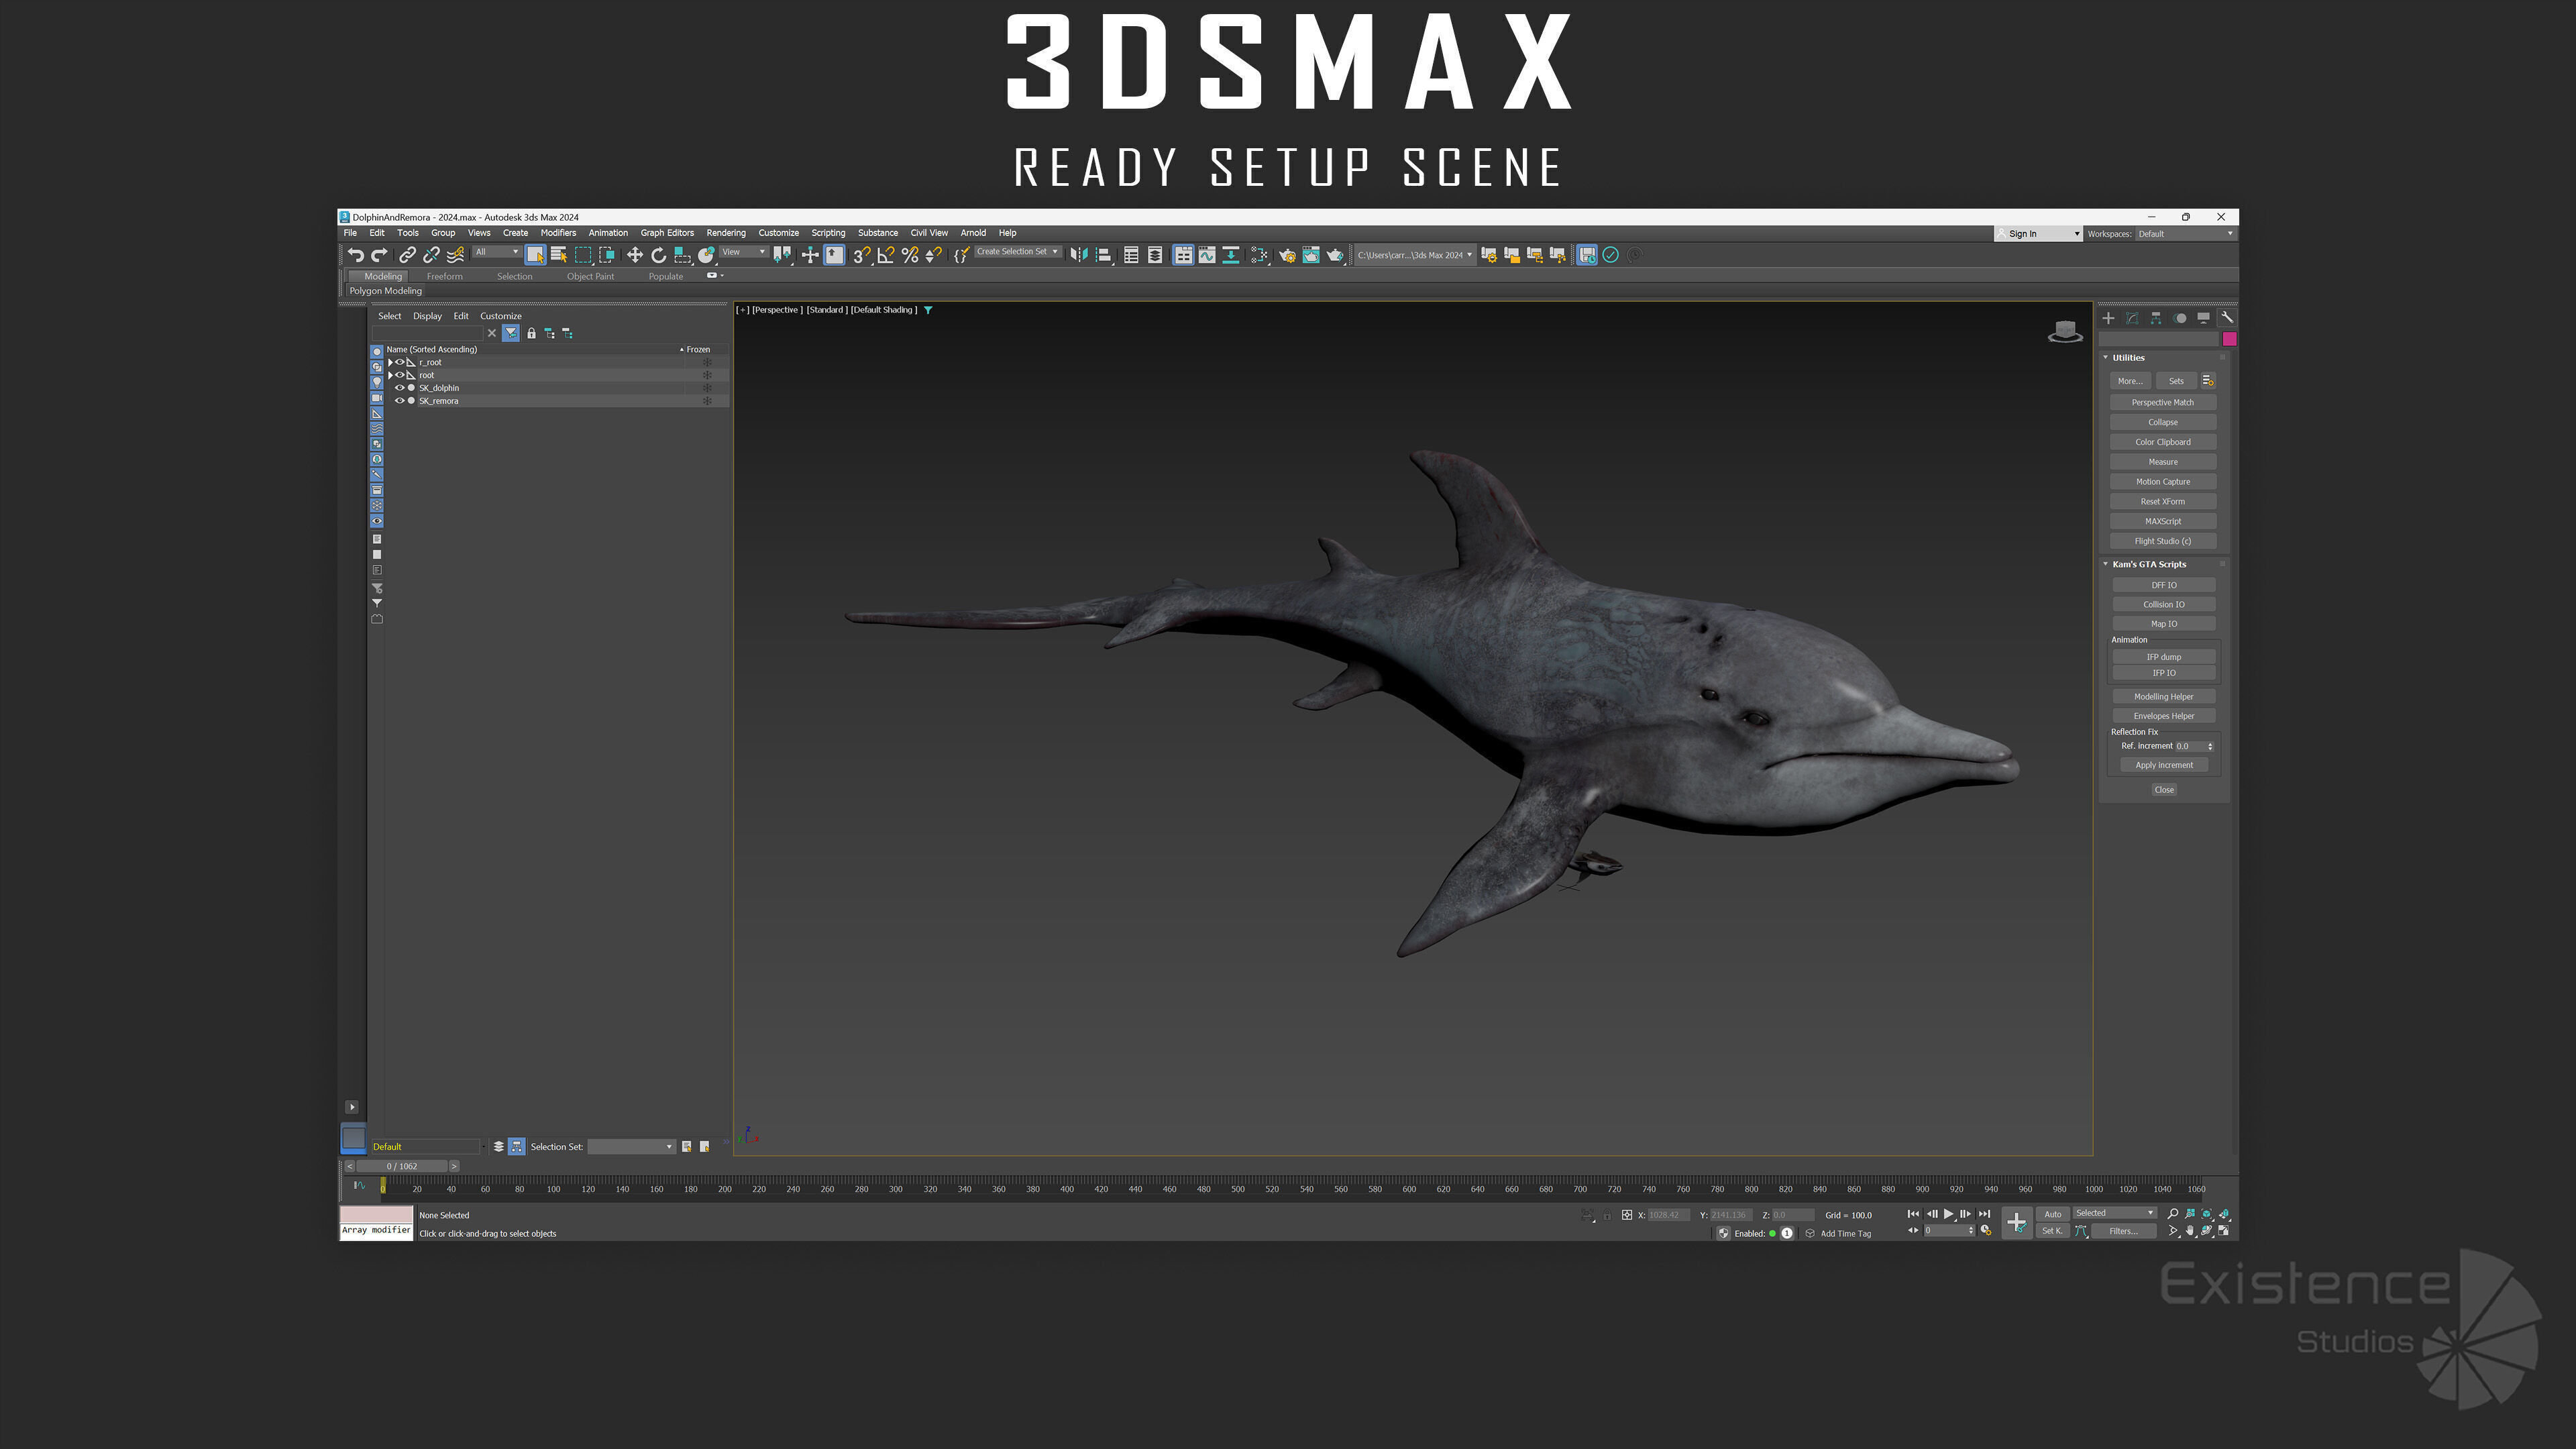This screenshot has width=2576, height=1449.
Task: Switch to the Object Paint ribbon tab
Action: pyautogui.click(x=590, y=277)
